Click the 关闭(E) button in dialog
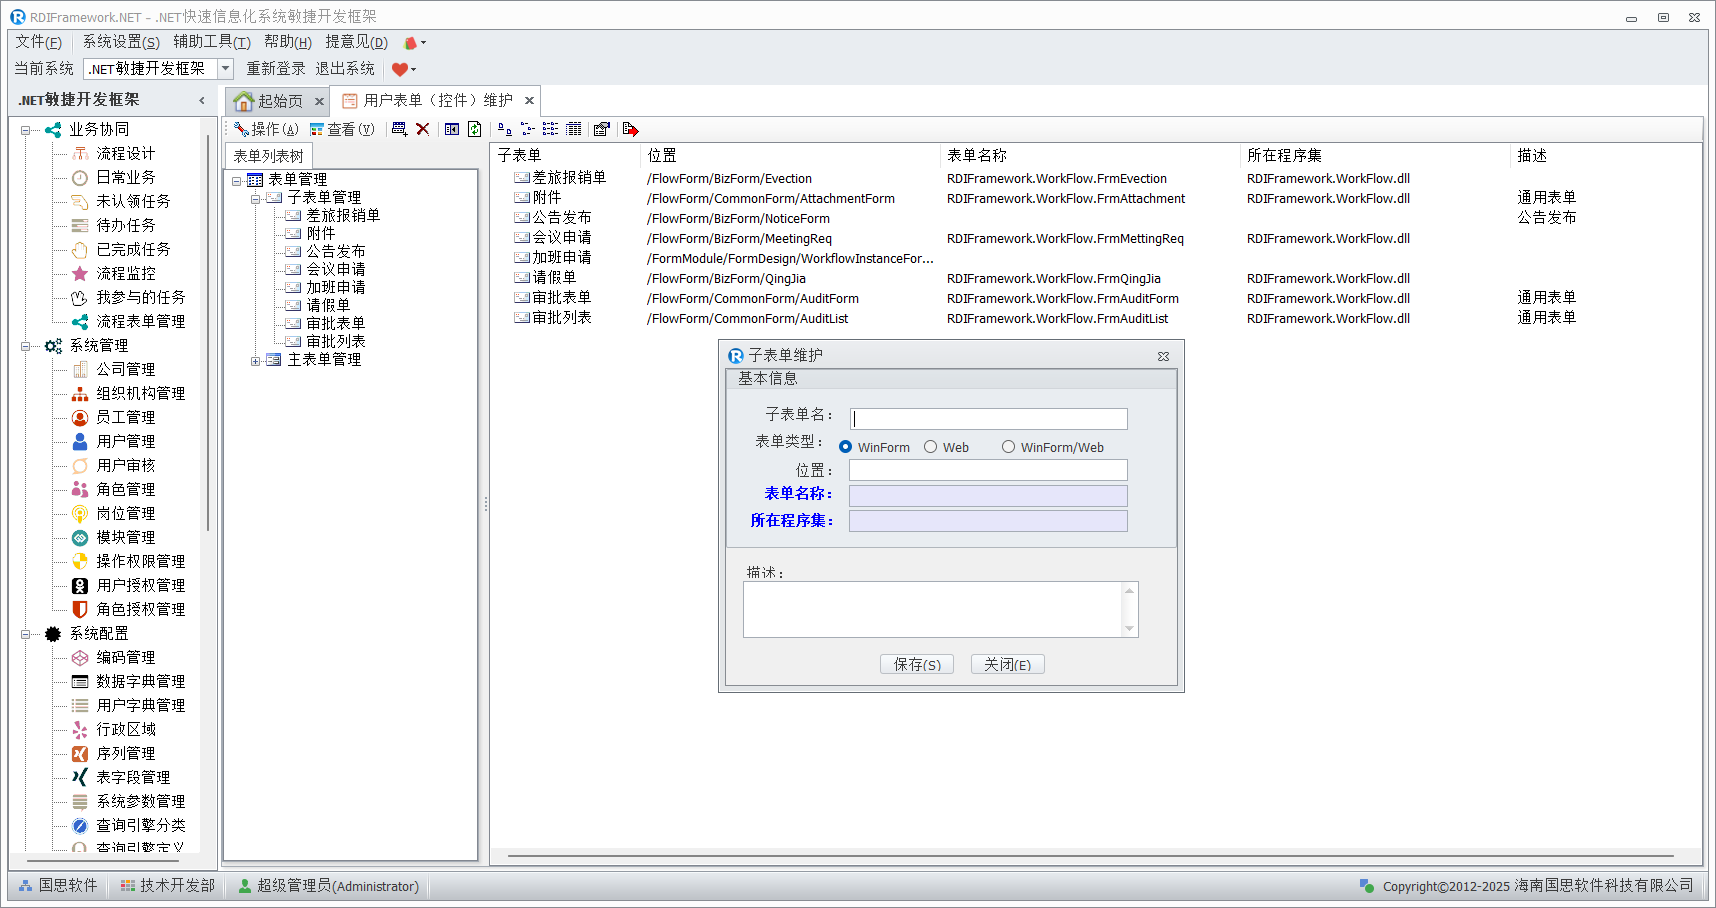Screen dimensions: 1716x908 pos(1007,664)
